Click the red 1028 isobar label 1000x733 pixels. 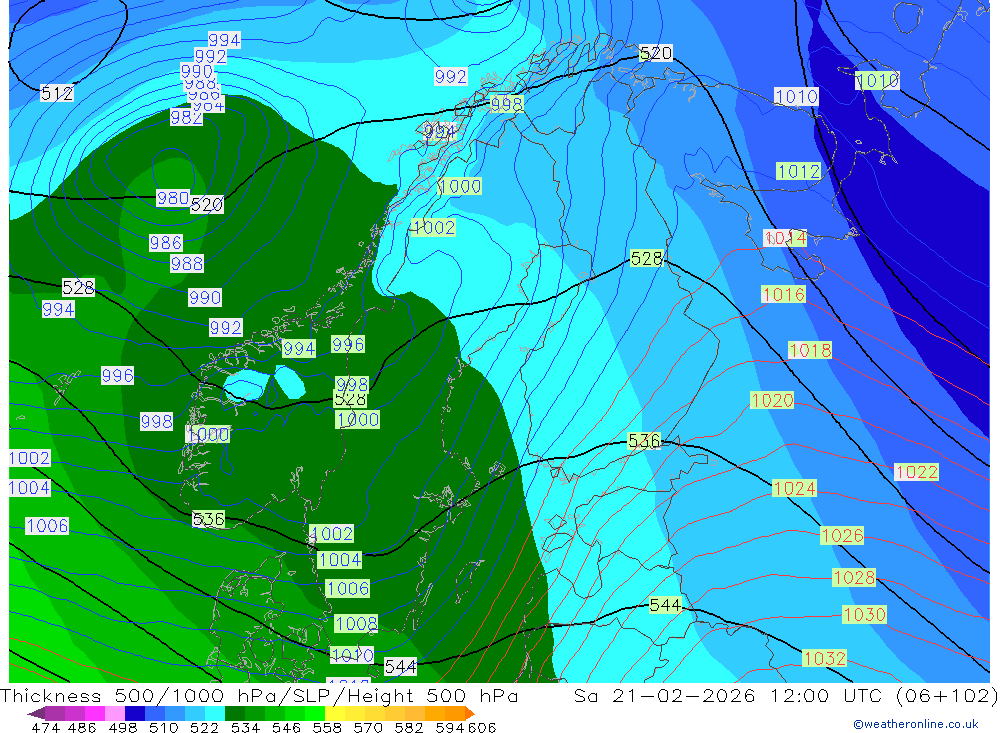pyautogui.click(x=854, y=578)
